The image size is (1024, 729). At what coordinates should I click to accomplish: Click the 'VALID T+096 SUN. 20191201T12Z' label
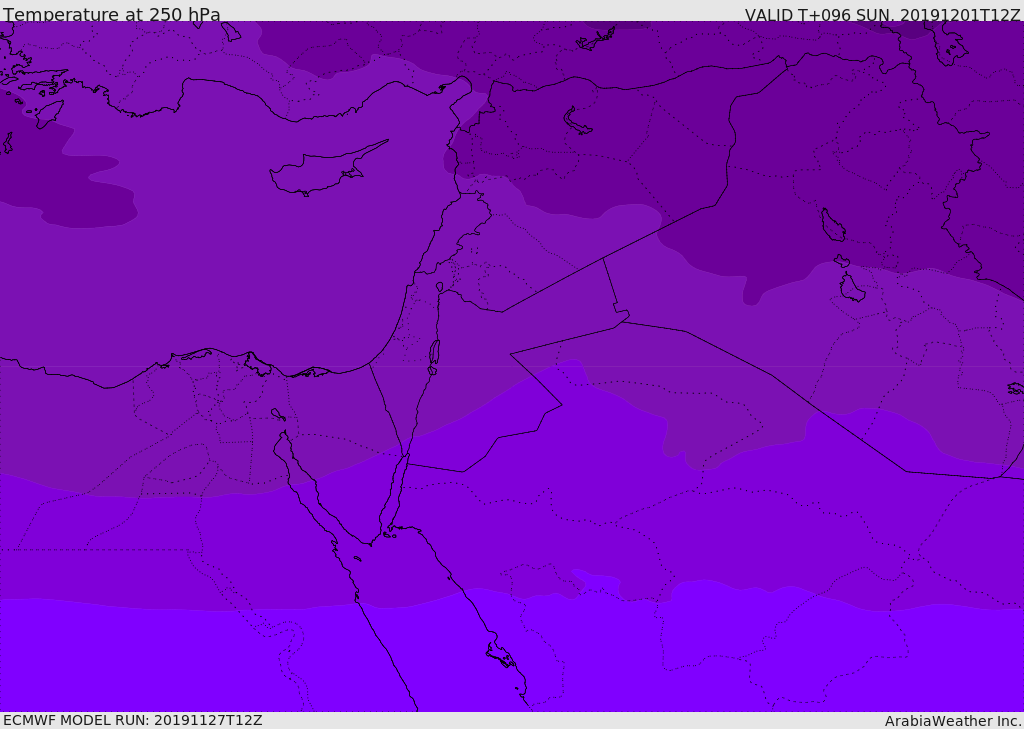coord(882,15)
